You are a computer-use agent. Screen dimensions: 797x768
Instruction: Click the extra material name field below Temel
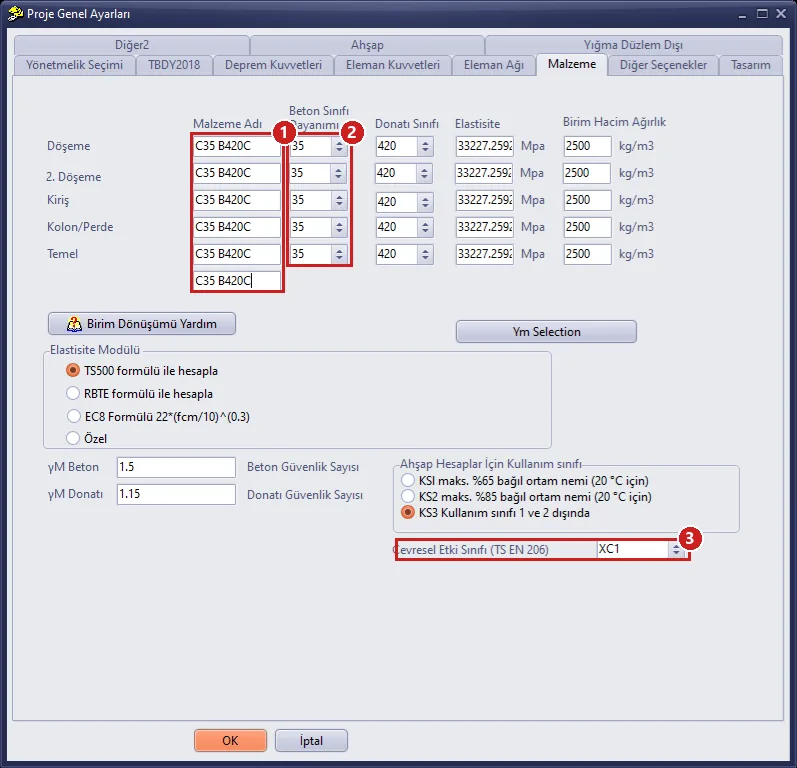point(236,281)
